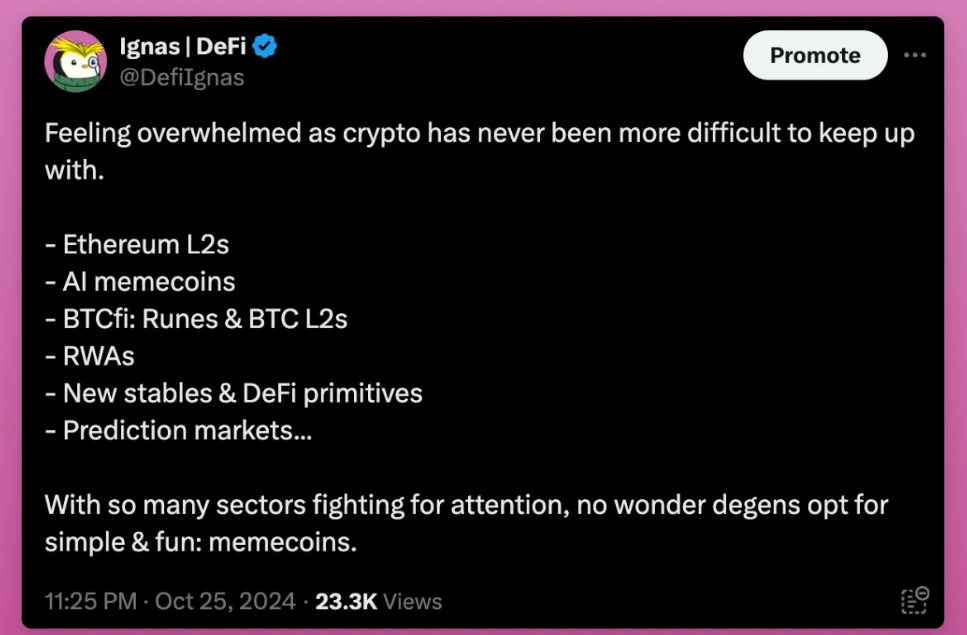Click the dashed-square icon at bottom right

tap(915, 600)
